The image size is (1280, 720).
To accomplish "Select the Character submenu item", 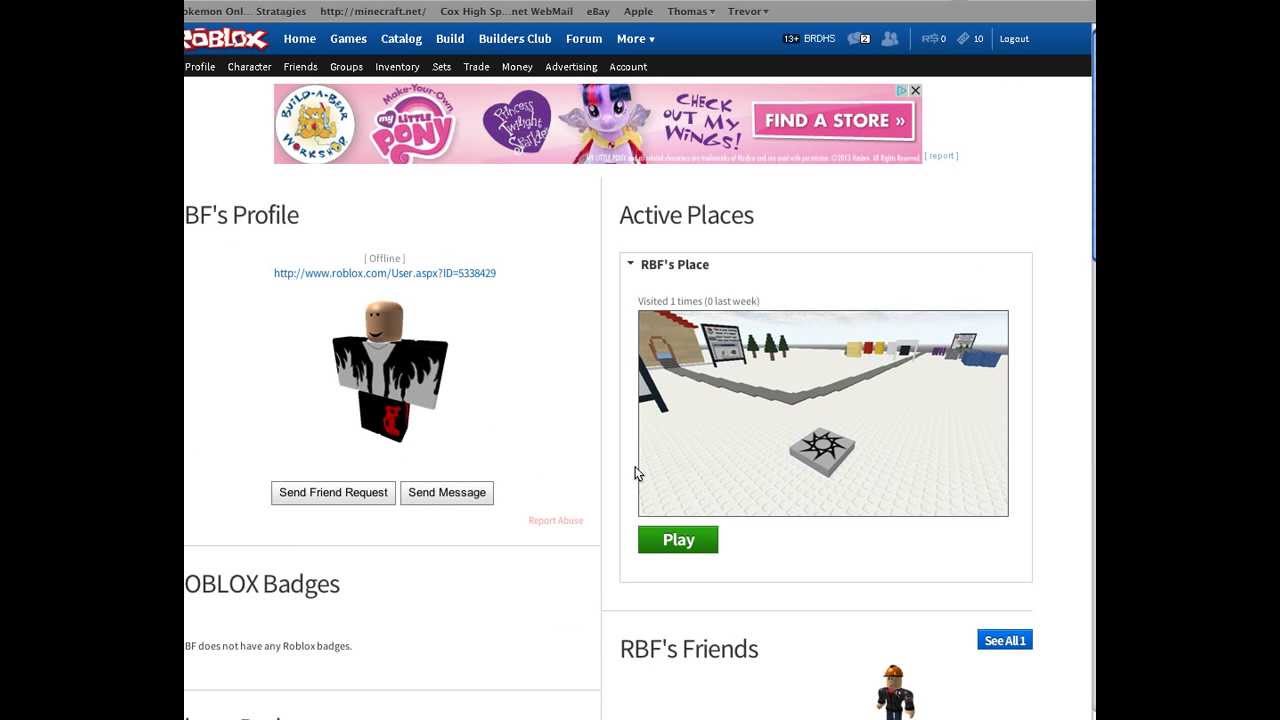I will point(249,67).
